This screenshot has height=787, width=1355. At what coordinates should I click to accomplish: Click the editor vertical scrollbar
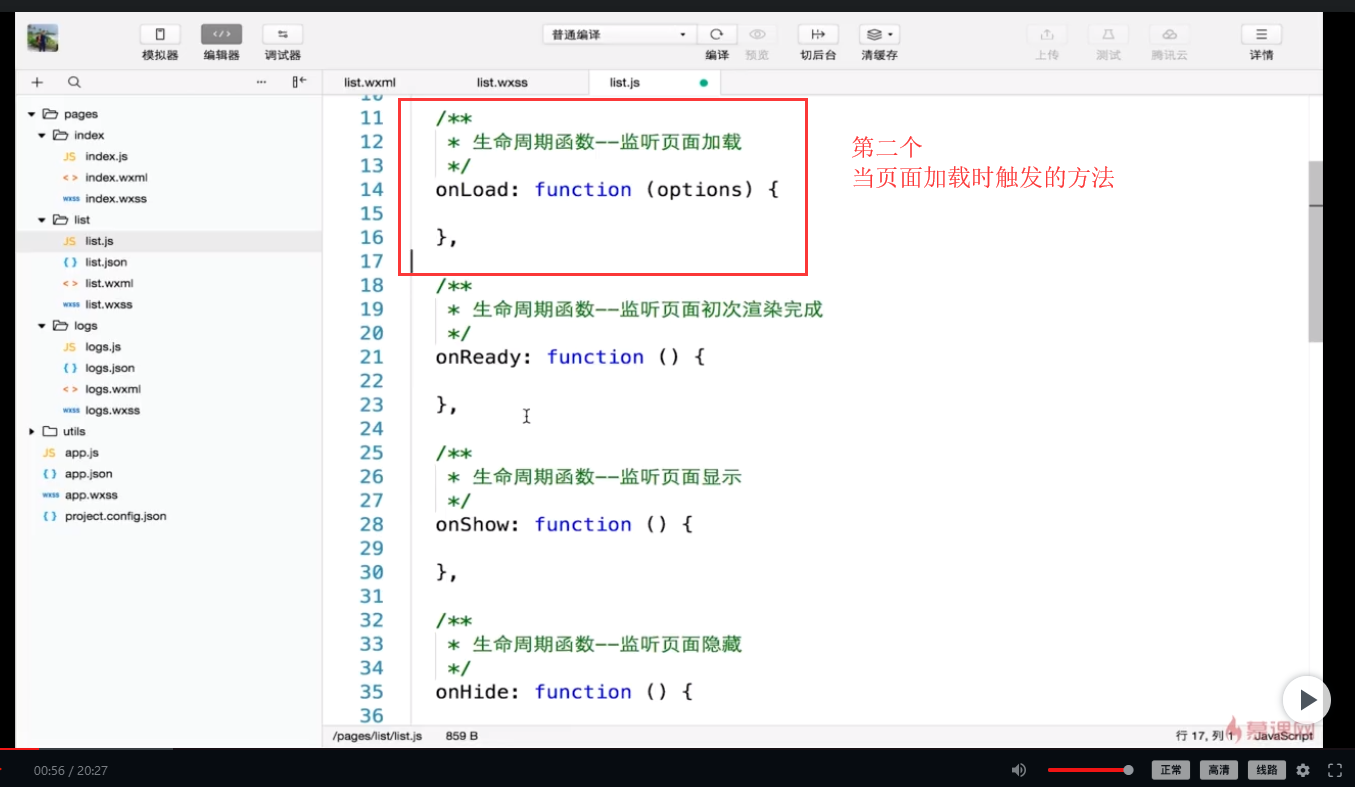click(x=1315, y=250)
